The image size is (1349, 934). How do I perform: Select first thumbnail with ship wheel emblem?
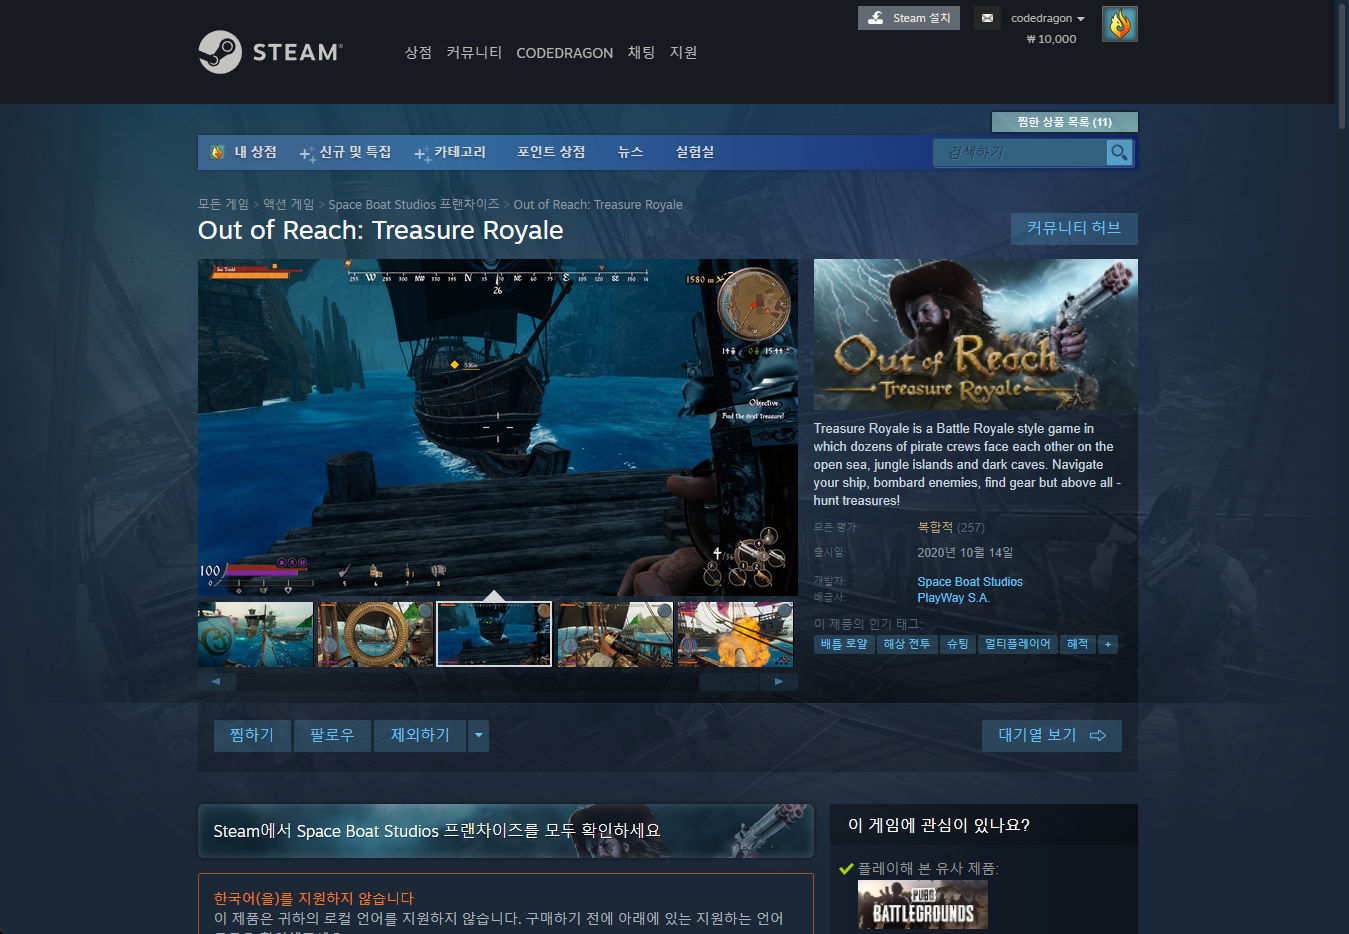pyautogui.click(x=255, y=634)
